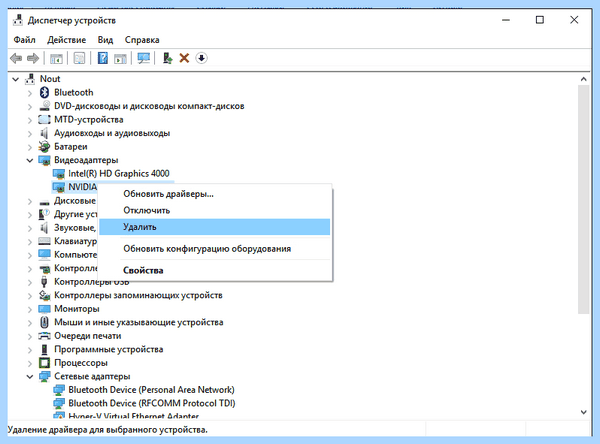Select the Очереди печати row
The width and height of the screenshot is (600, 444).
pyautogui.click(x=88, y=336)
